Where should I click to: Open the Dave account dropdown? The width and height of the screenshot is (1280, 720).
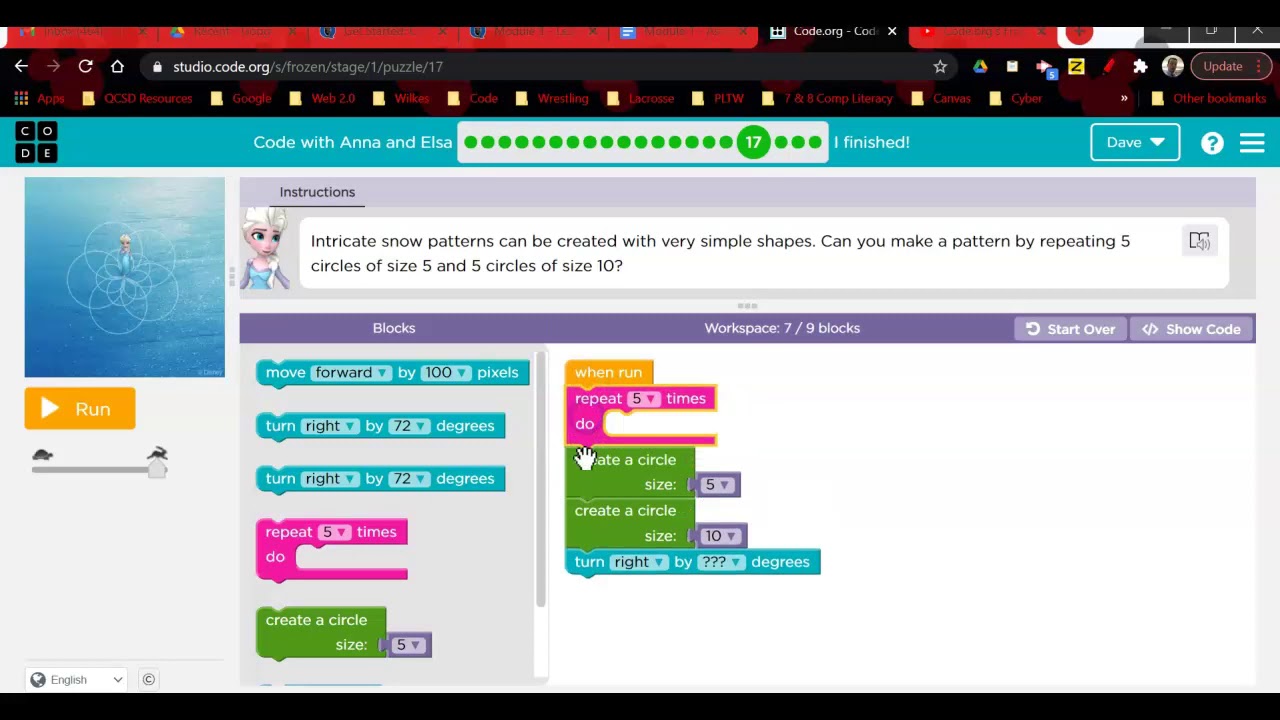tap(1135, 142)
